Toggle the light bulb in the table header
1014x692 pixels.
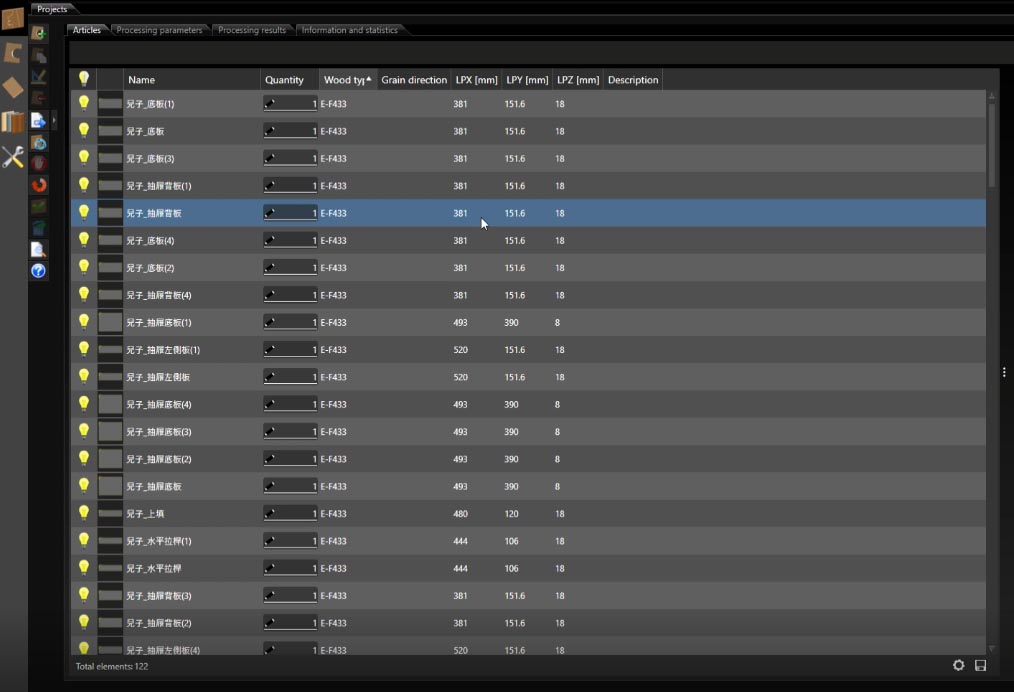pyautogui.click(x=84, y=79)
